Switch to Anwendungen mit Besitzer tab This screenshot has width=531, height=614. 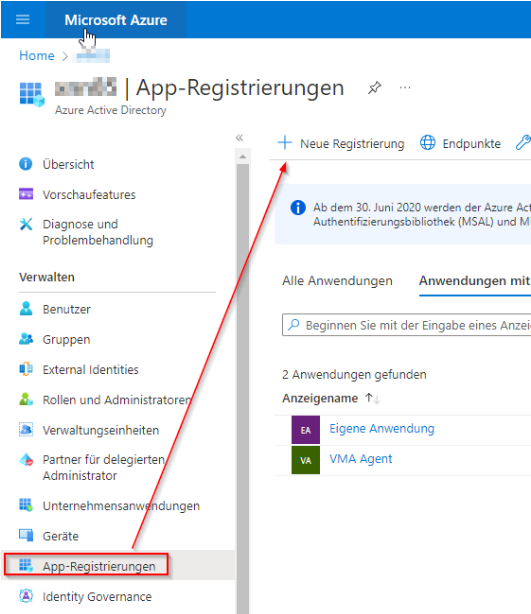click(x=475, y=281)
